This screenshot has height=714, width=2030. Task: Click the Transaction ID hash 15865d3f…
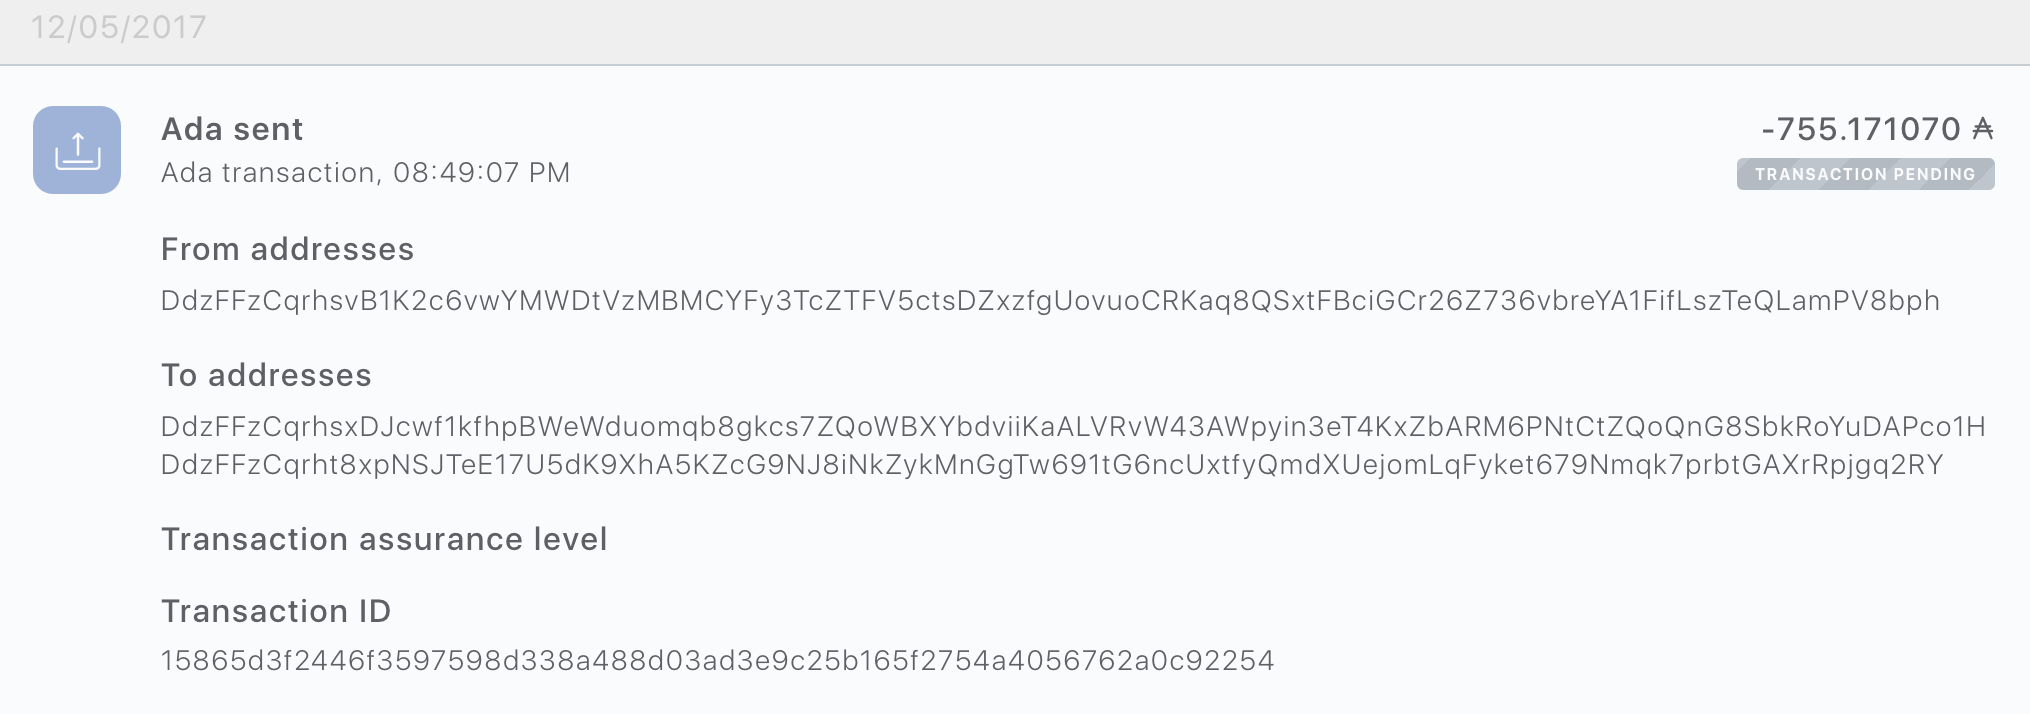tap(717, 661)
